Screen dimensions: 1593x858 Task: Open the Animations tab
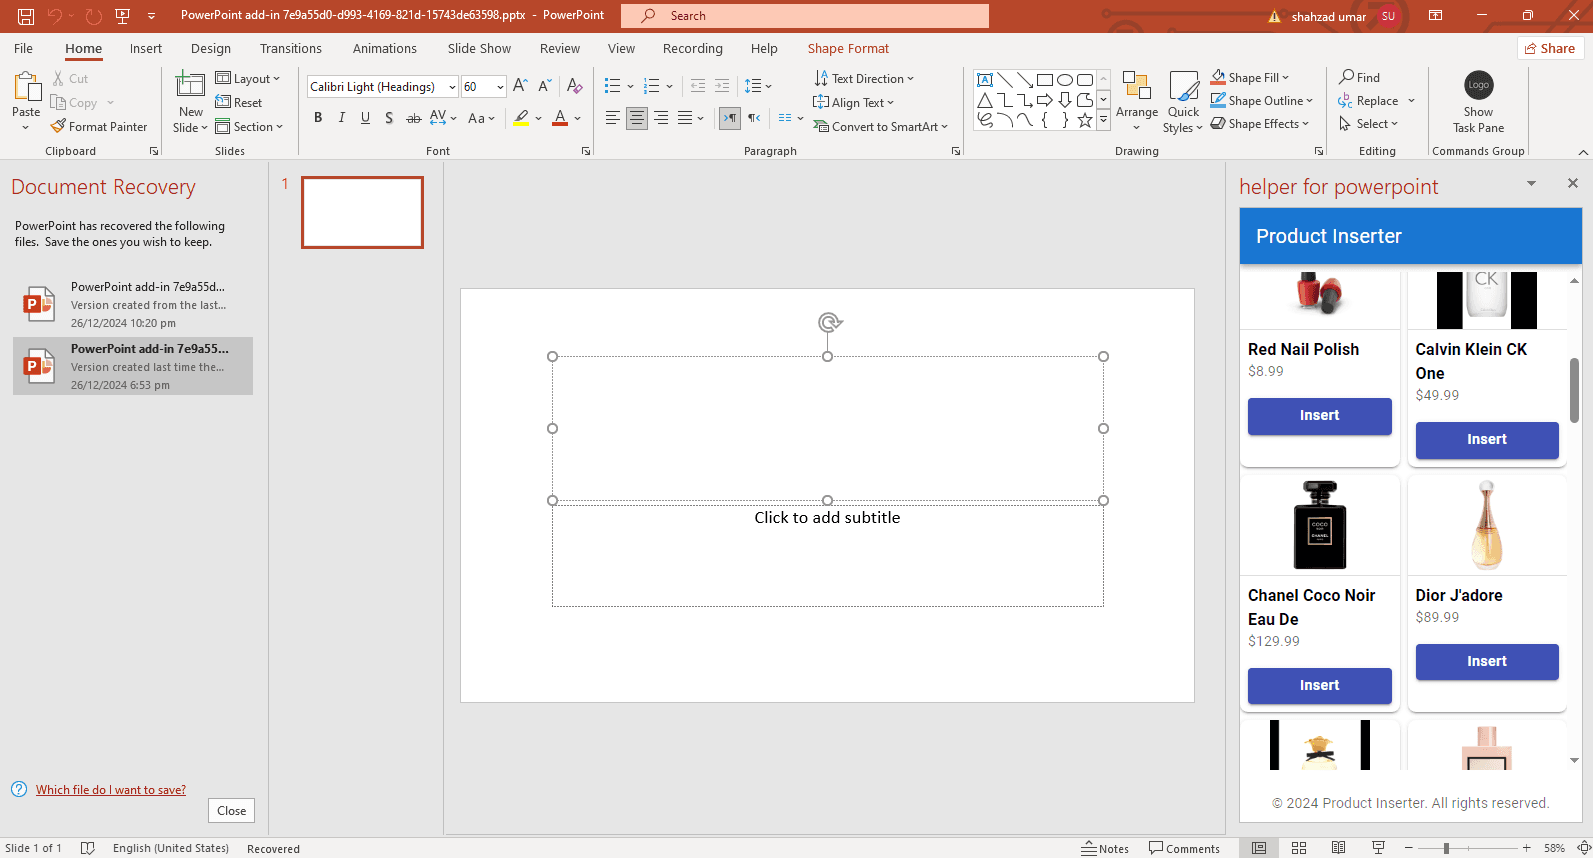pyautogui.click(x=385, y=48)
